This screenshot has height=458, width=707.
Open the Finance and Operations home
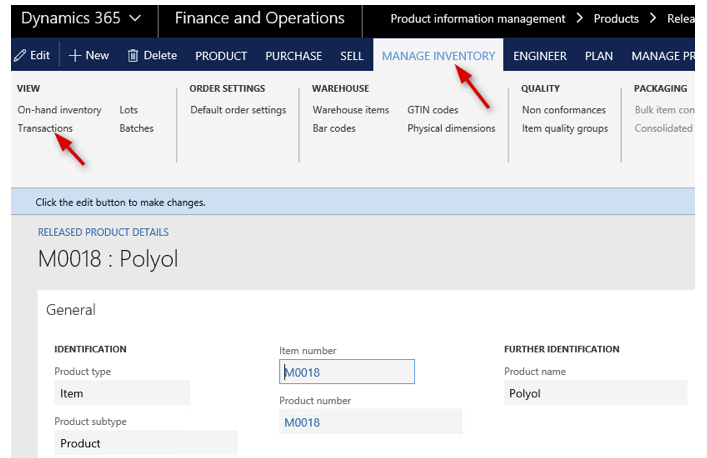pos(260,18)
